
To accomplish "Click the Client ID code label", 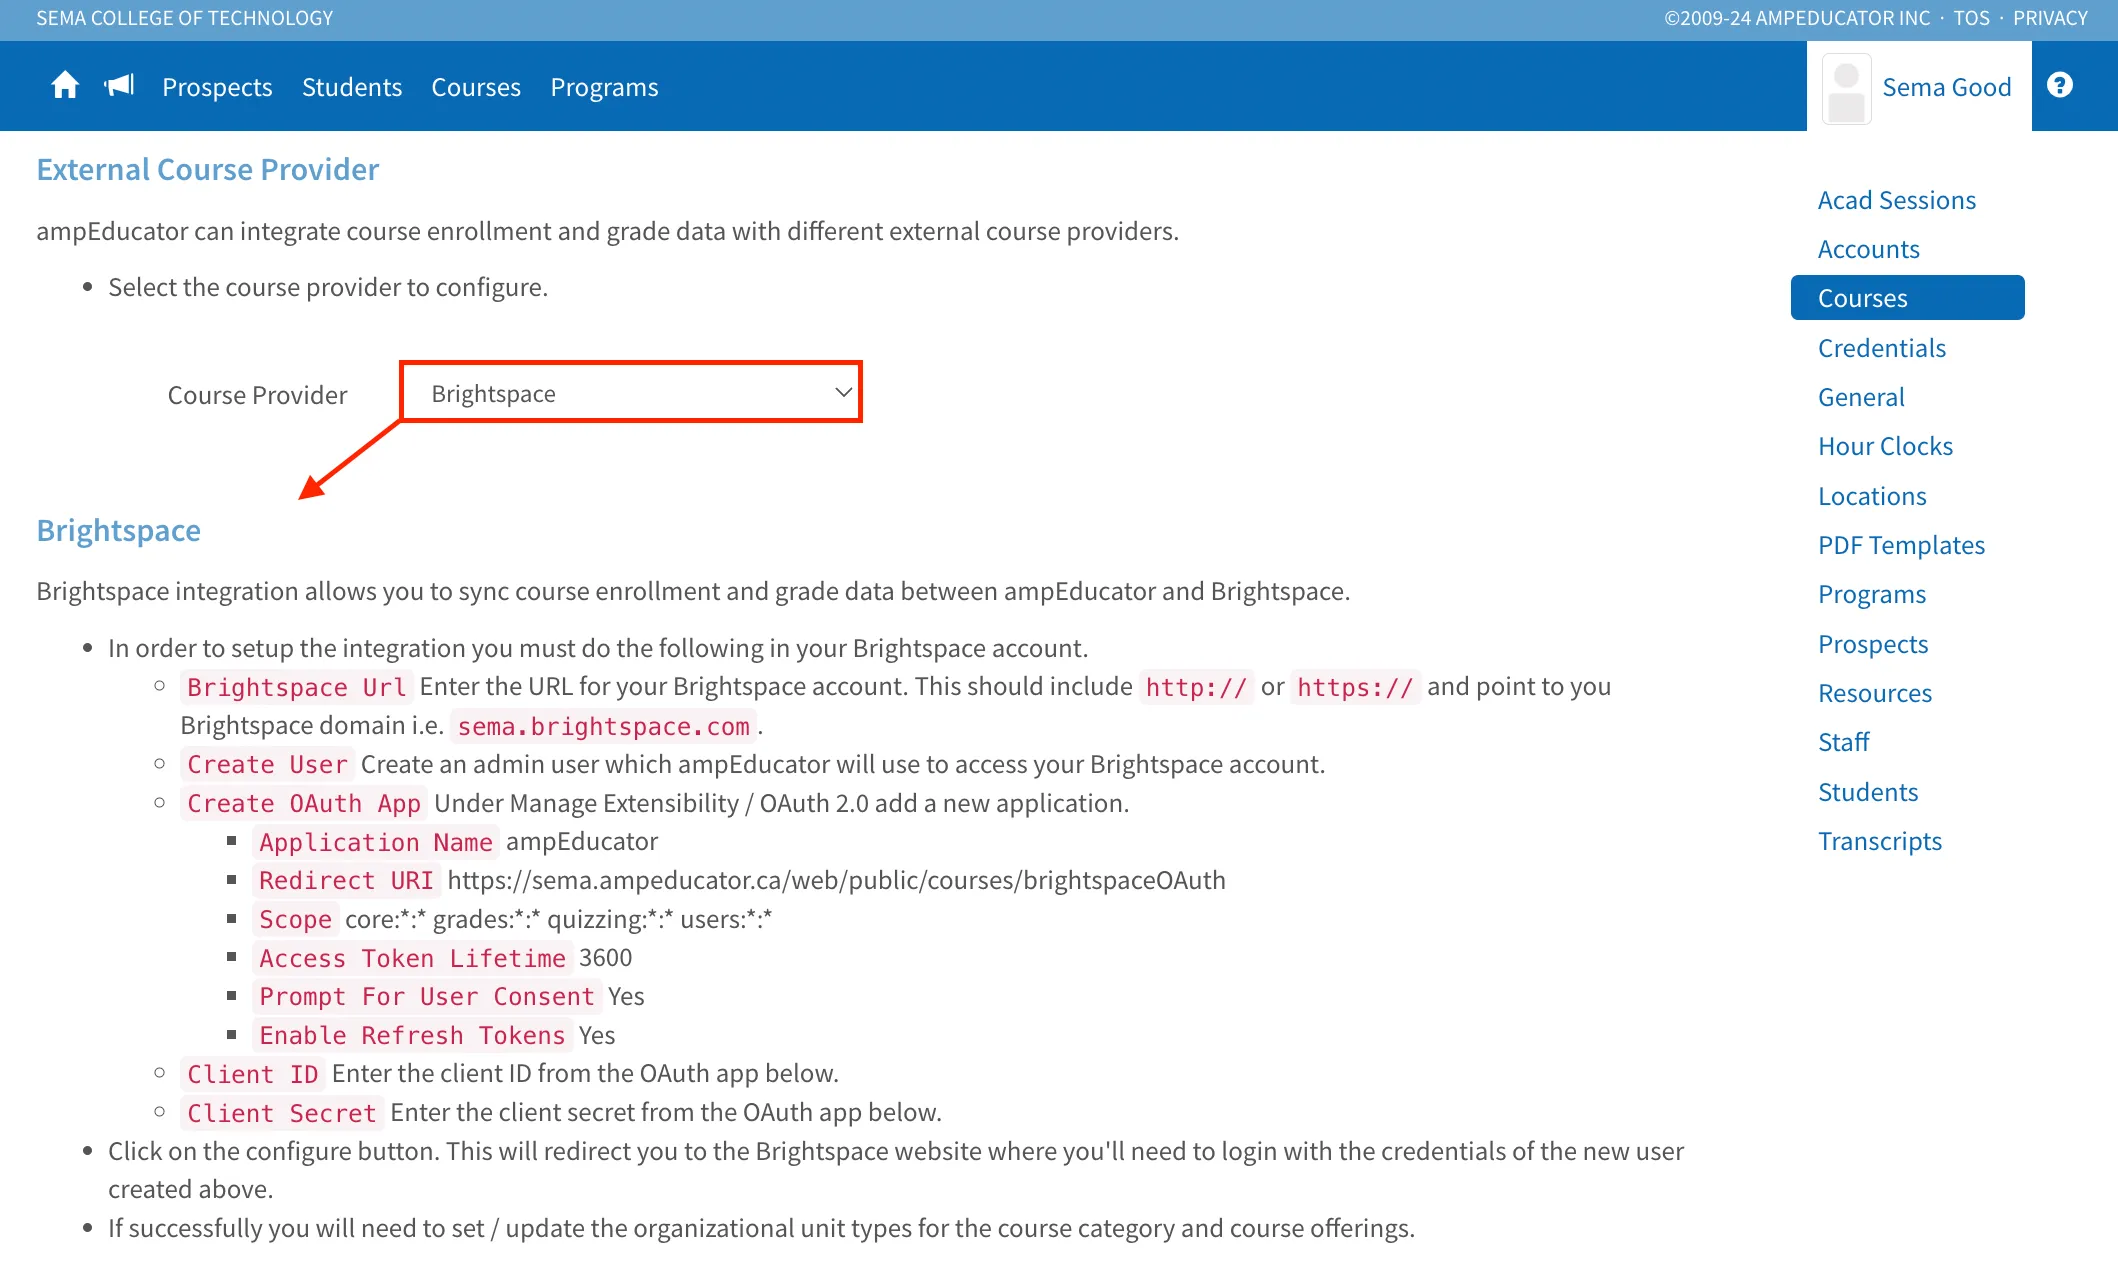I will [x=253, y=1074].
